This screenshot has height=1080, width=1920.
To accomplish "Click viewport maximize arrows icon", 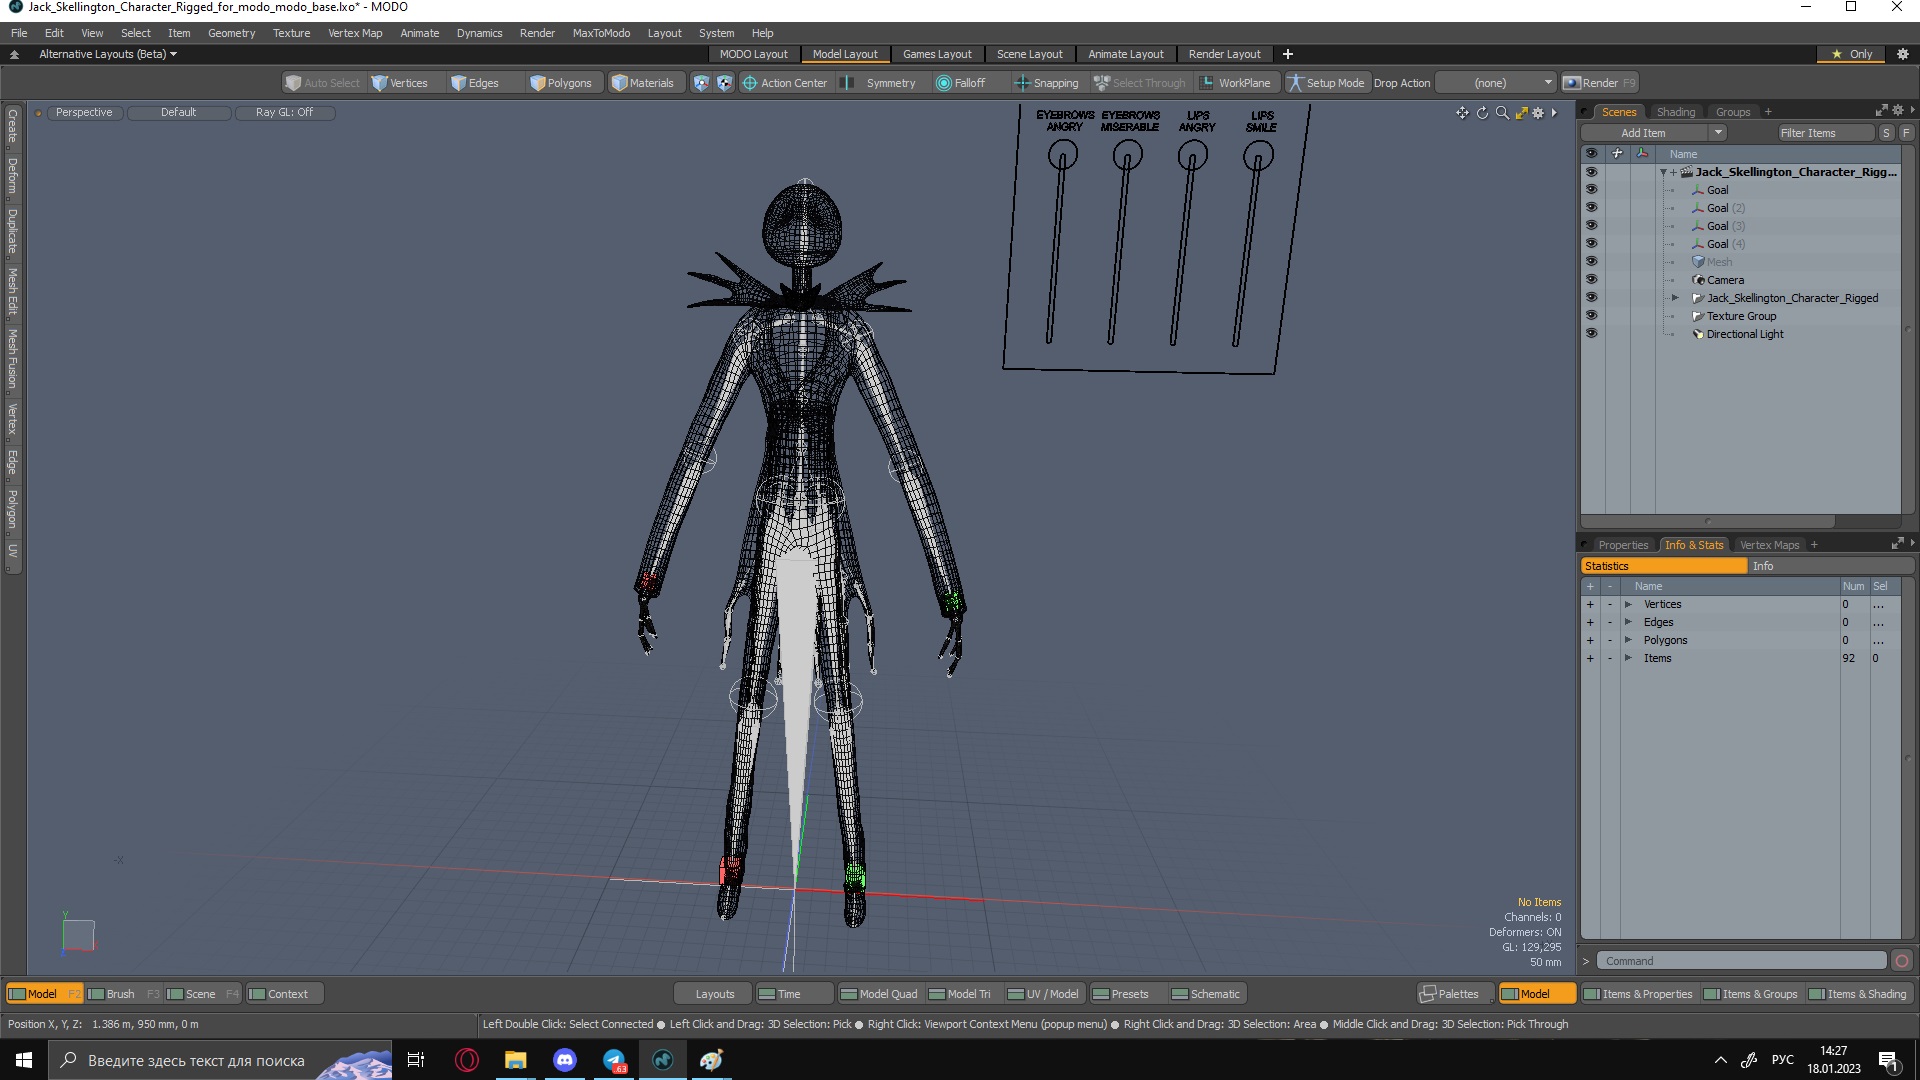I will click(x=1521, y=113).
